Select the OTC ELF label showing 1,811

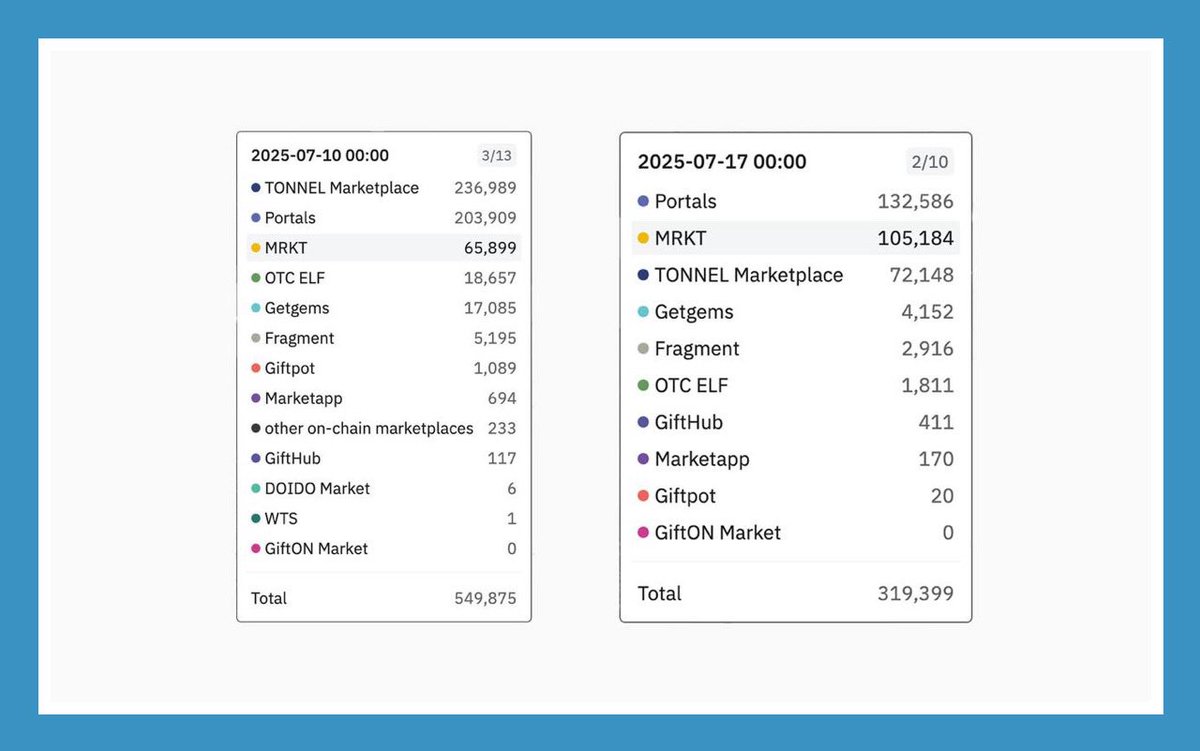(690, 385)
